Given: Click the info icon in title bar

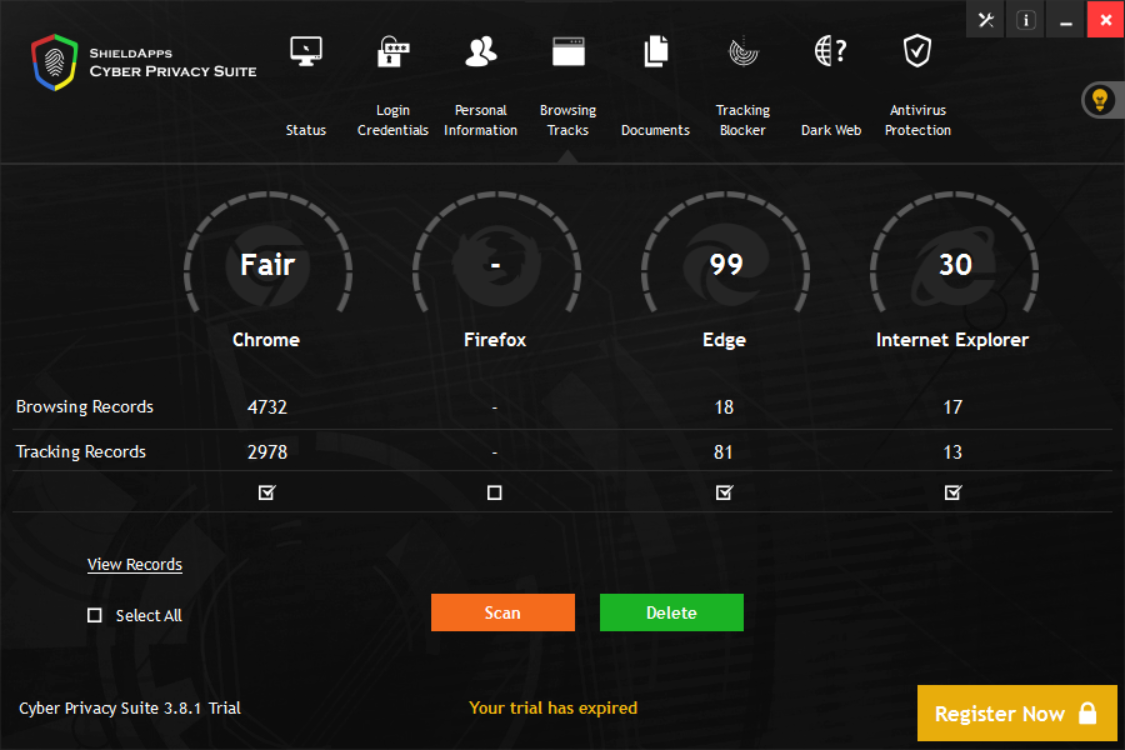Looking at the screenshot, I should (1026, 20).
